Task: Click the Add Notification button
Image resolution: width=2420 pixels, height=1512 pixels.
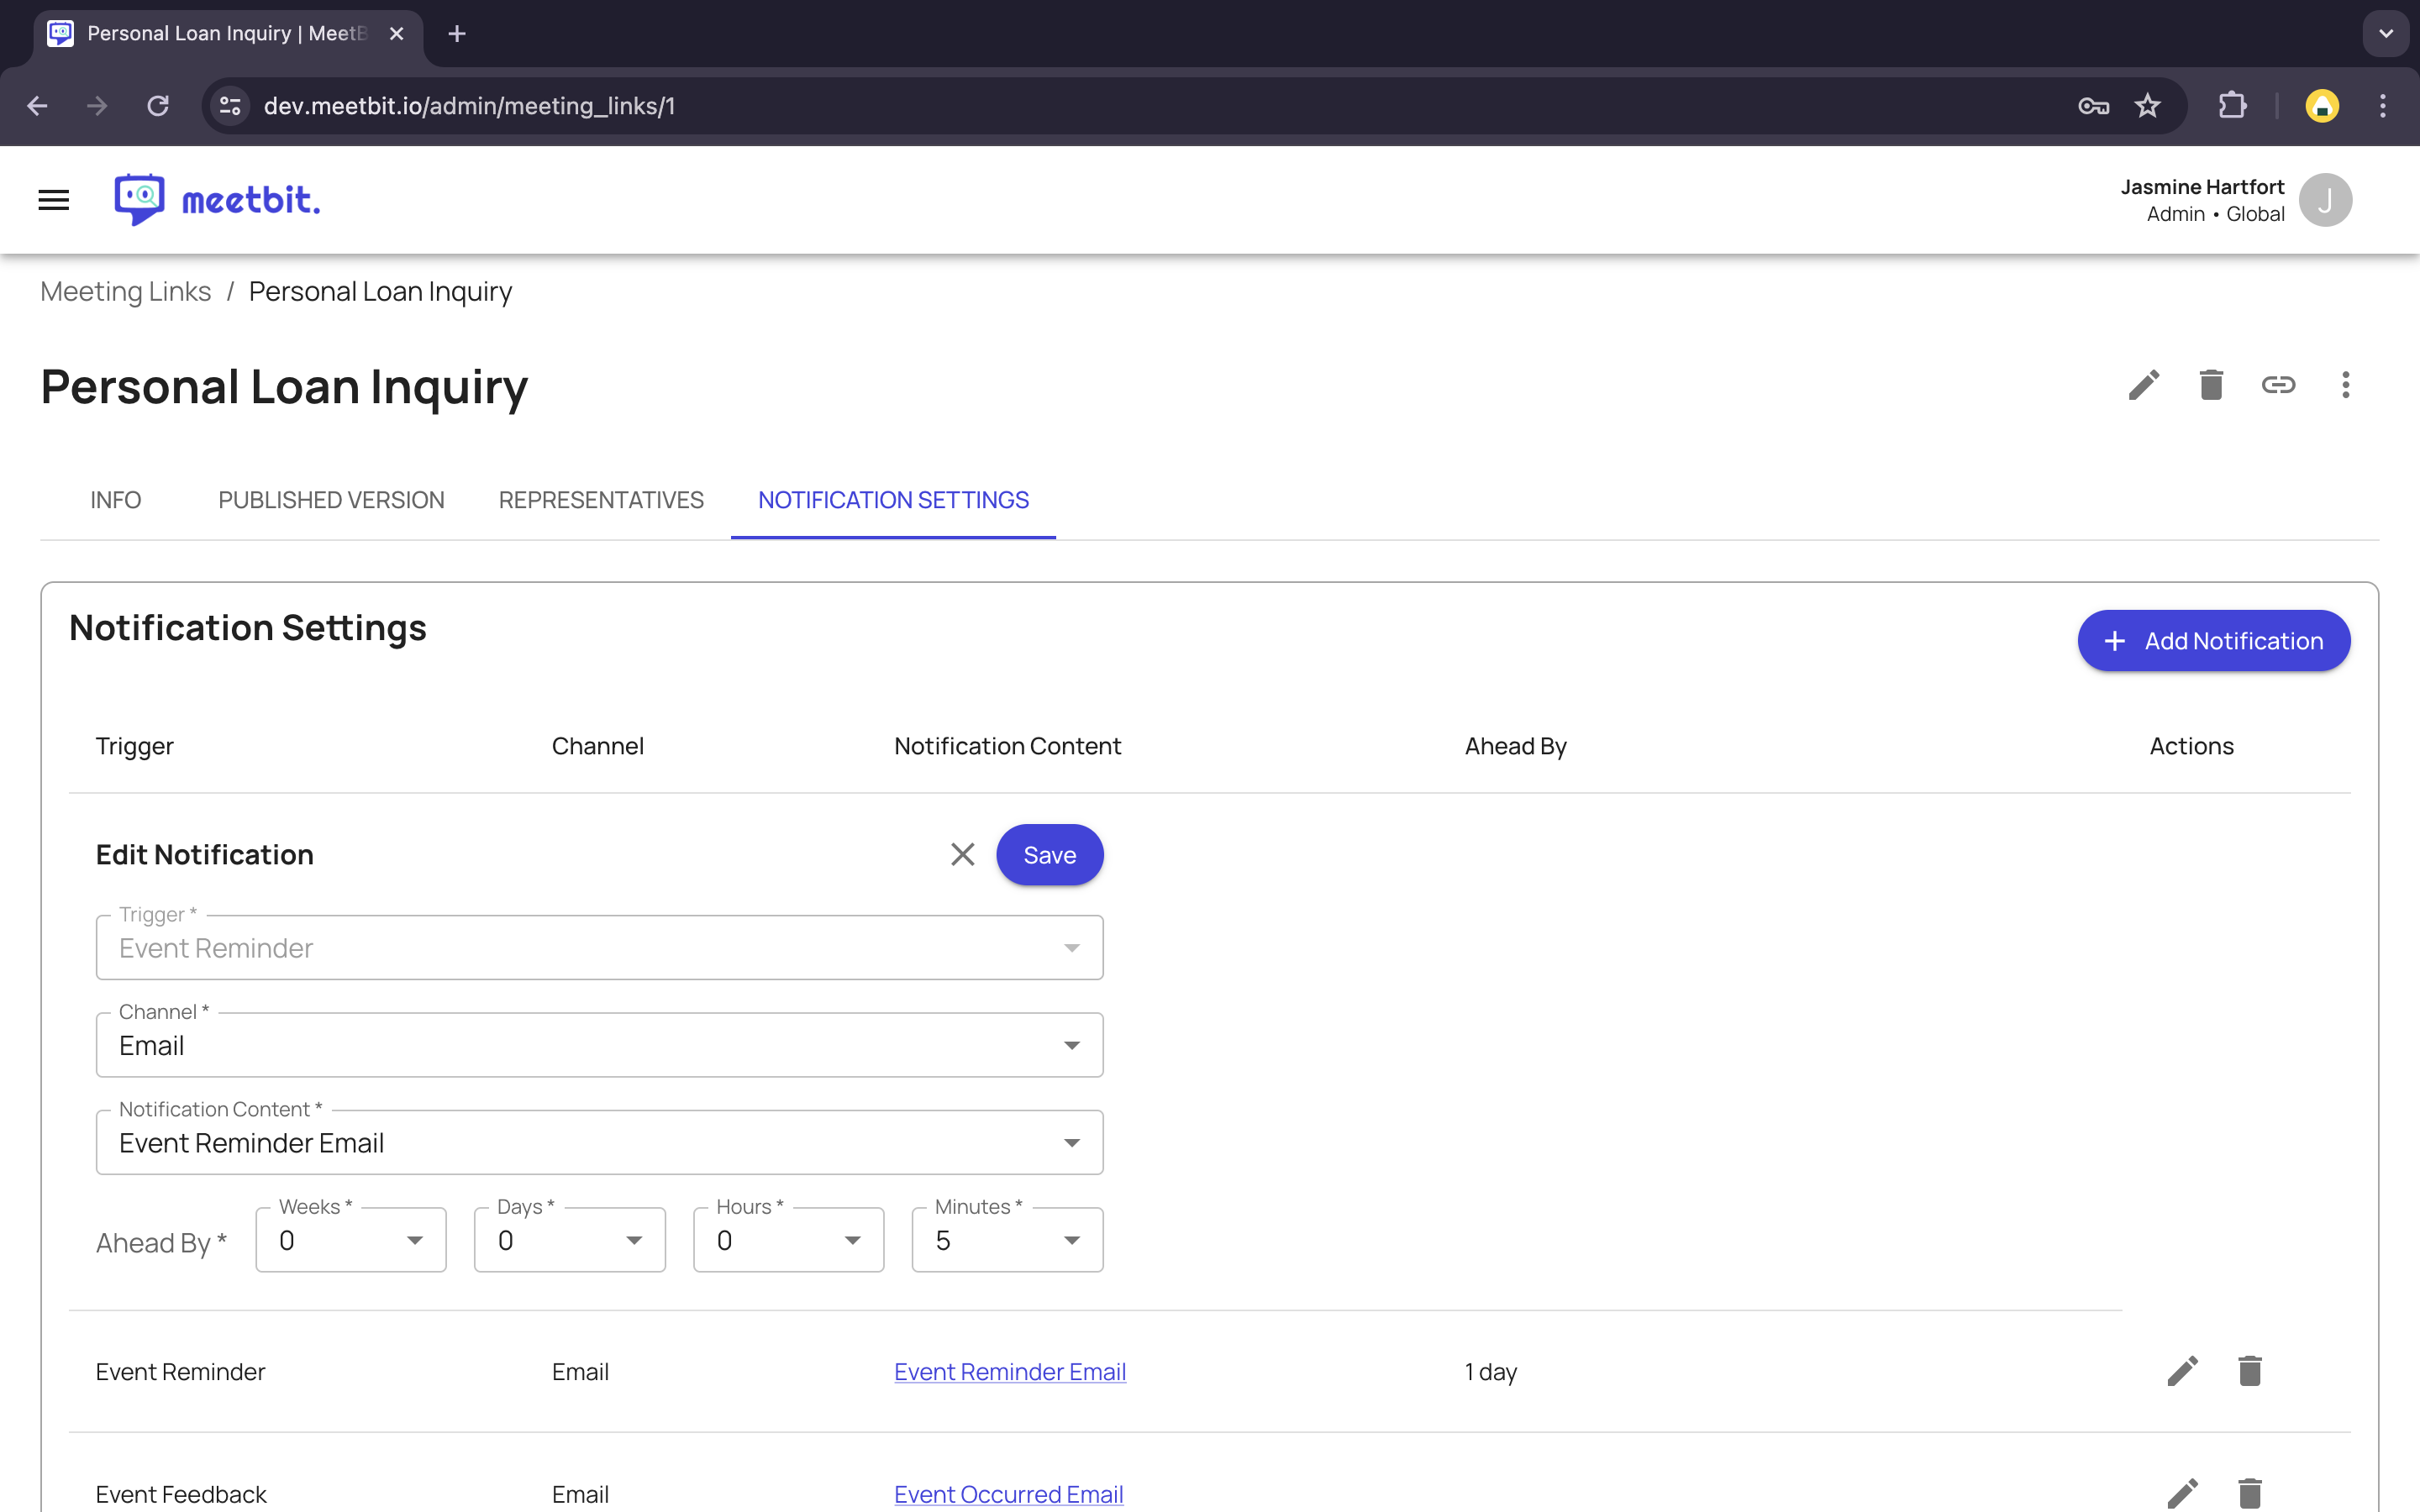Action: [2213, 641]
